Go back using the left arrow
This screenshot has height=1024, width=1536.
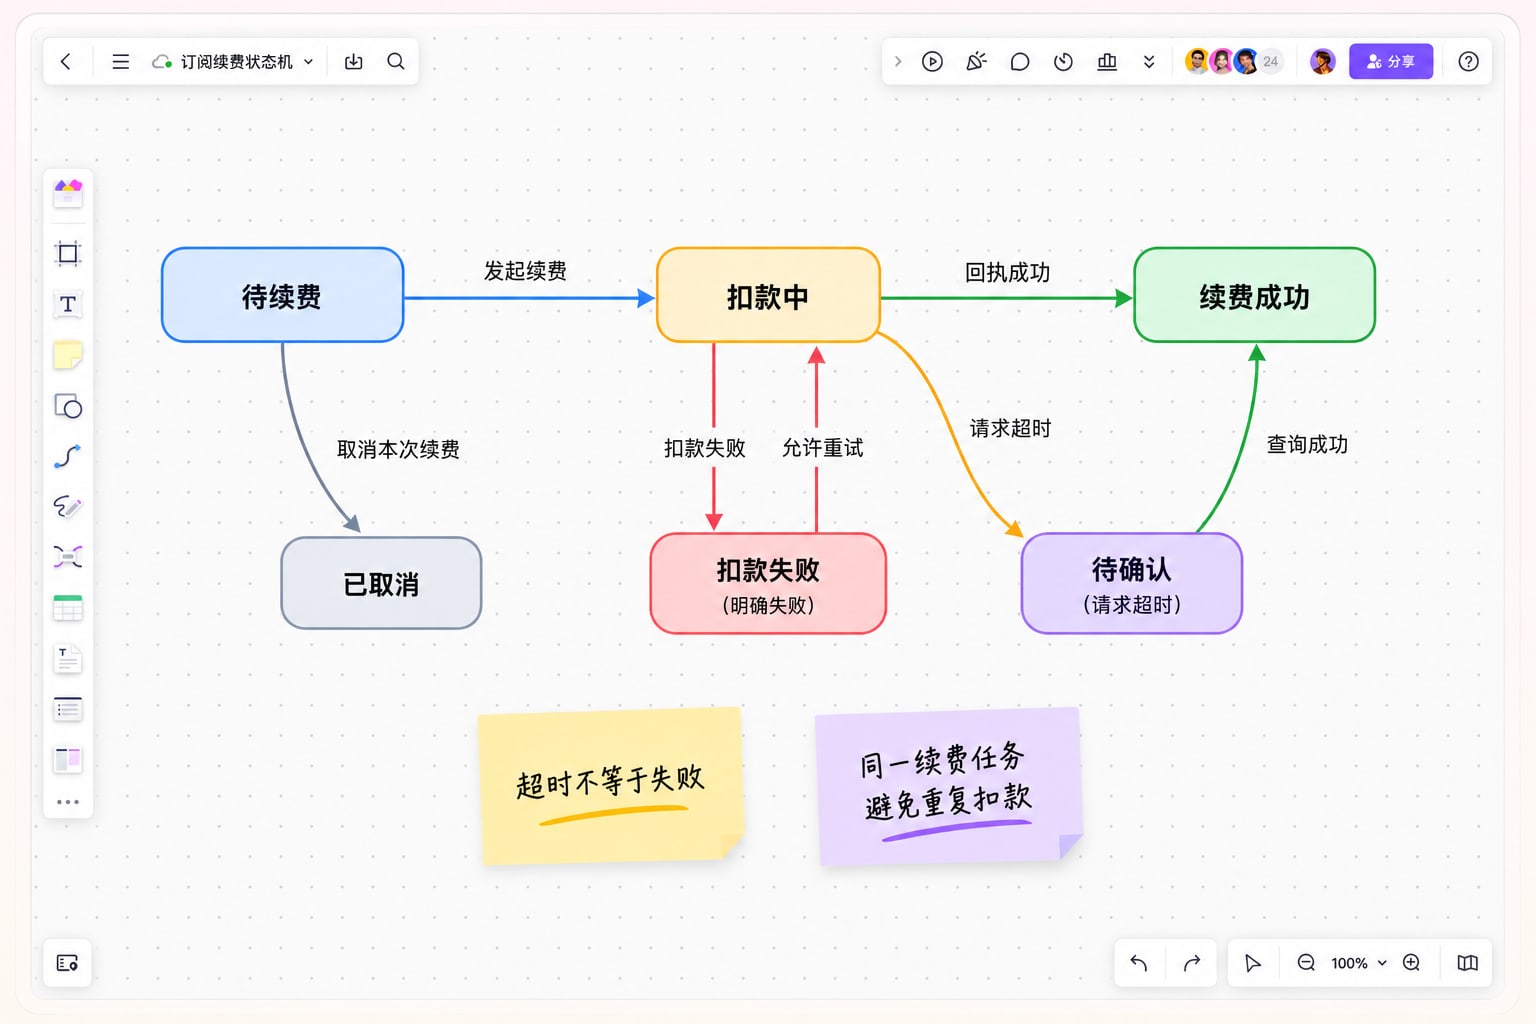pos(66,62)
